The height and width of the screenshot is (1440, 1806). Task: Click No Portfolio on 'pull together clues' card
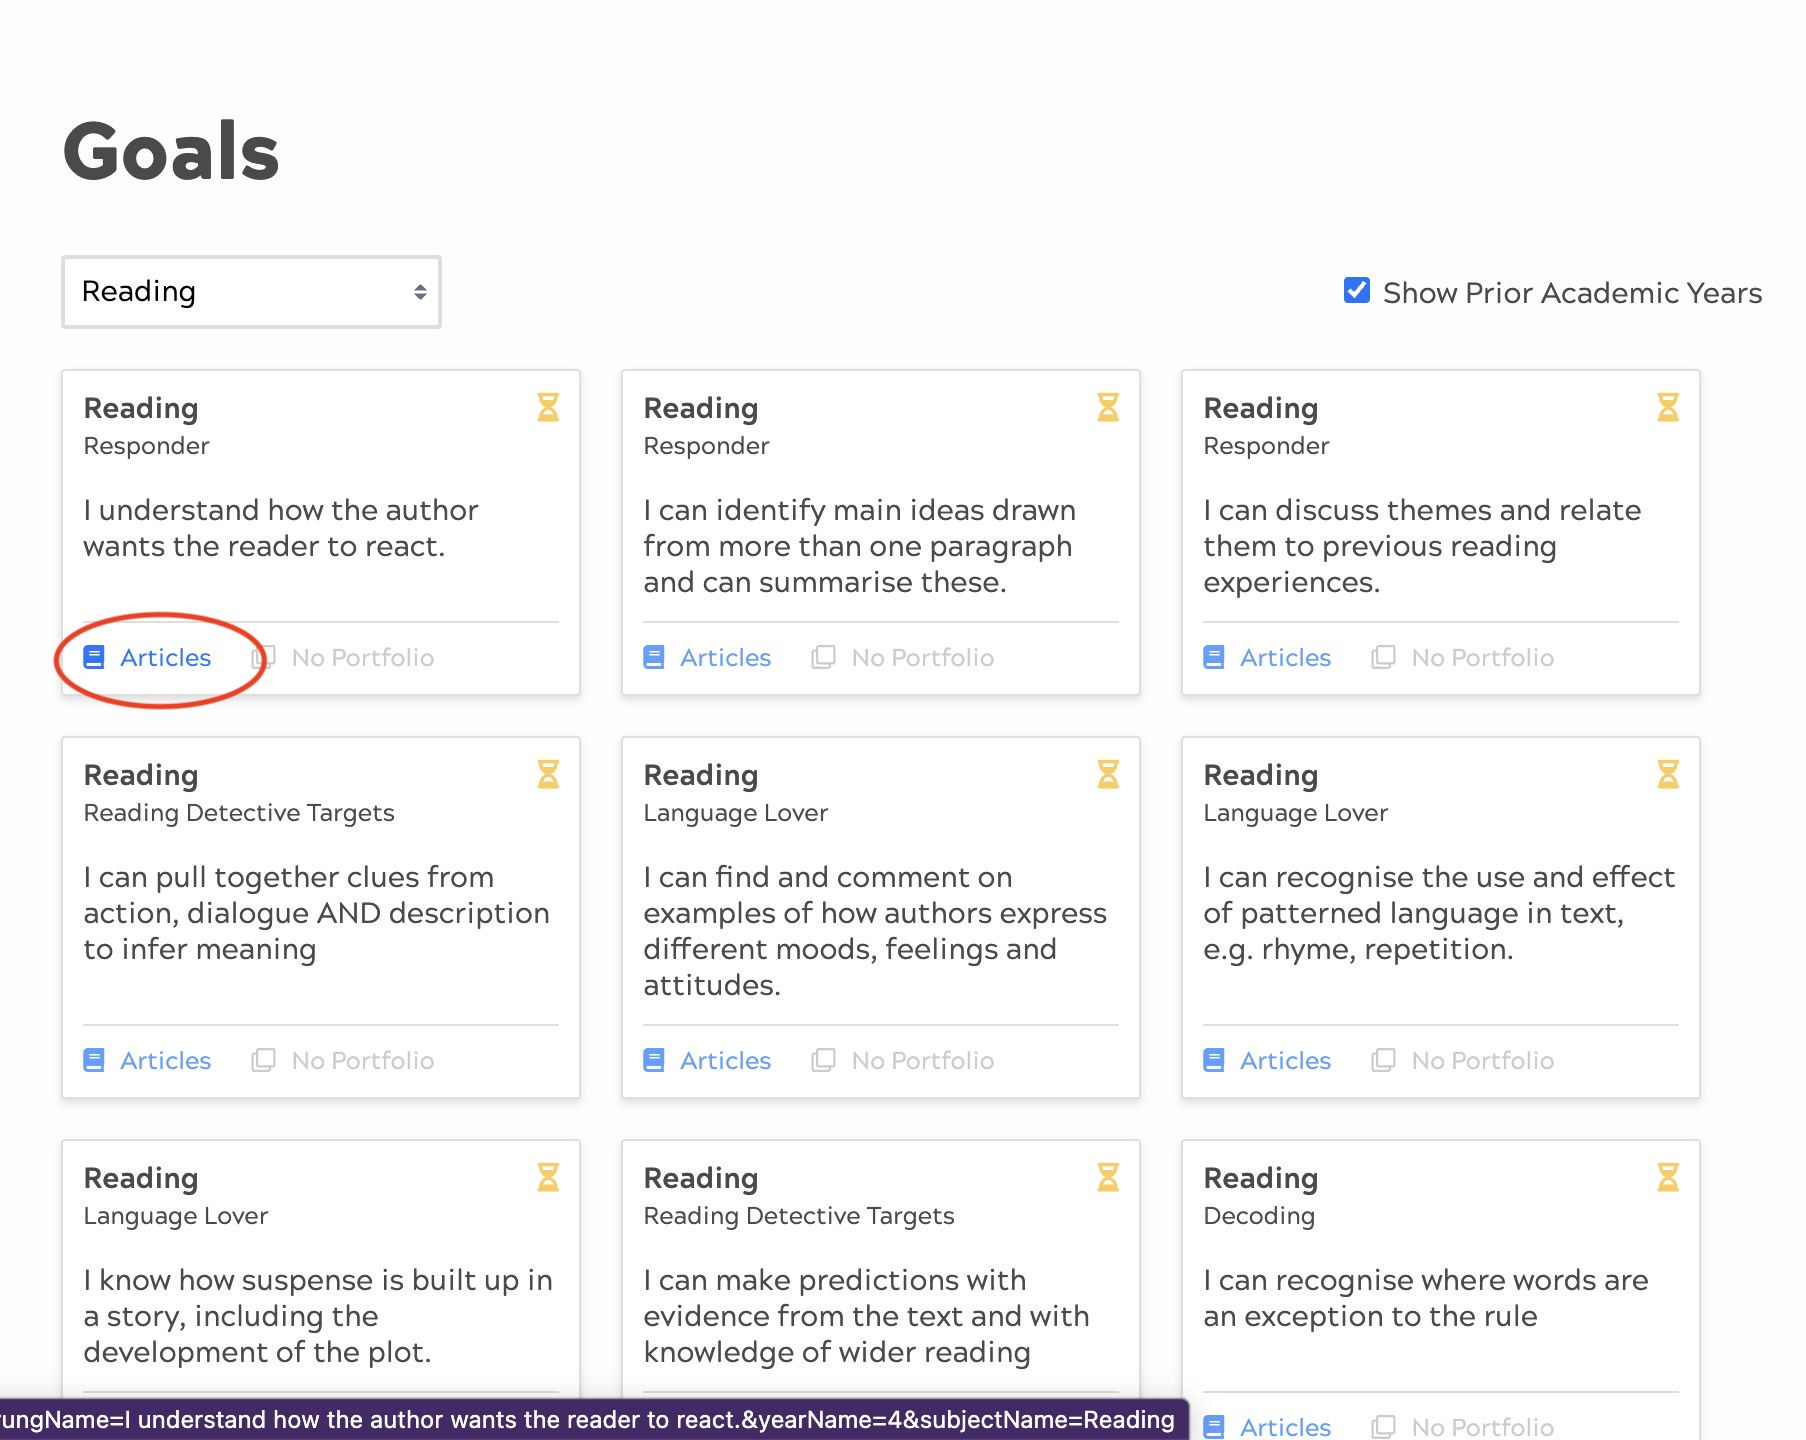click(362, 1060)
